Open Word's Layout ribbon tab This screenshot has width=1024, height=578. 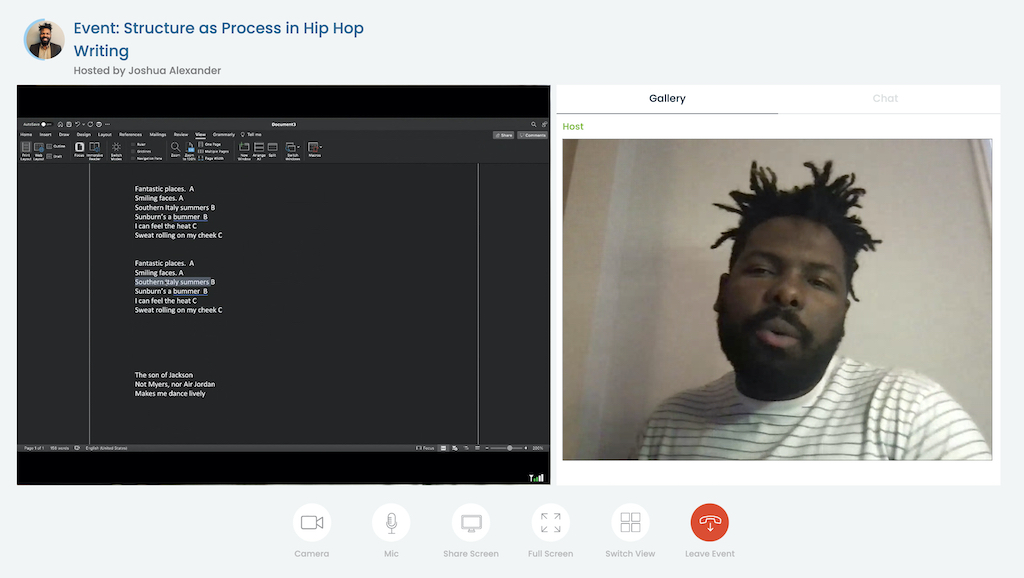[104, 135]
